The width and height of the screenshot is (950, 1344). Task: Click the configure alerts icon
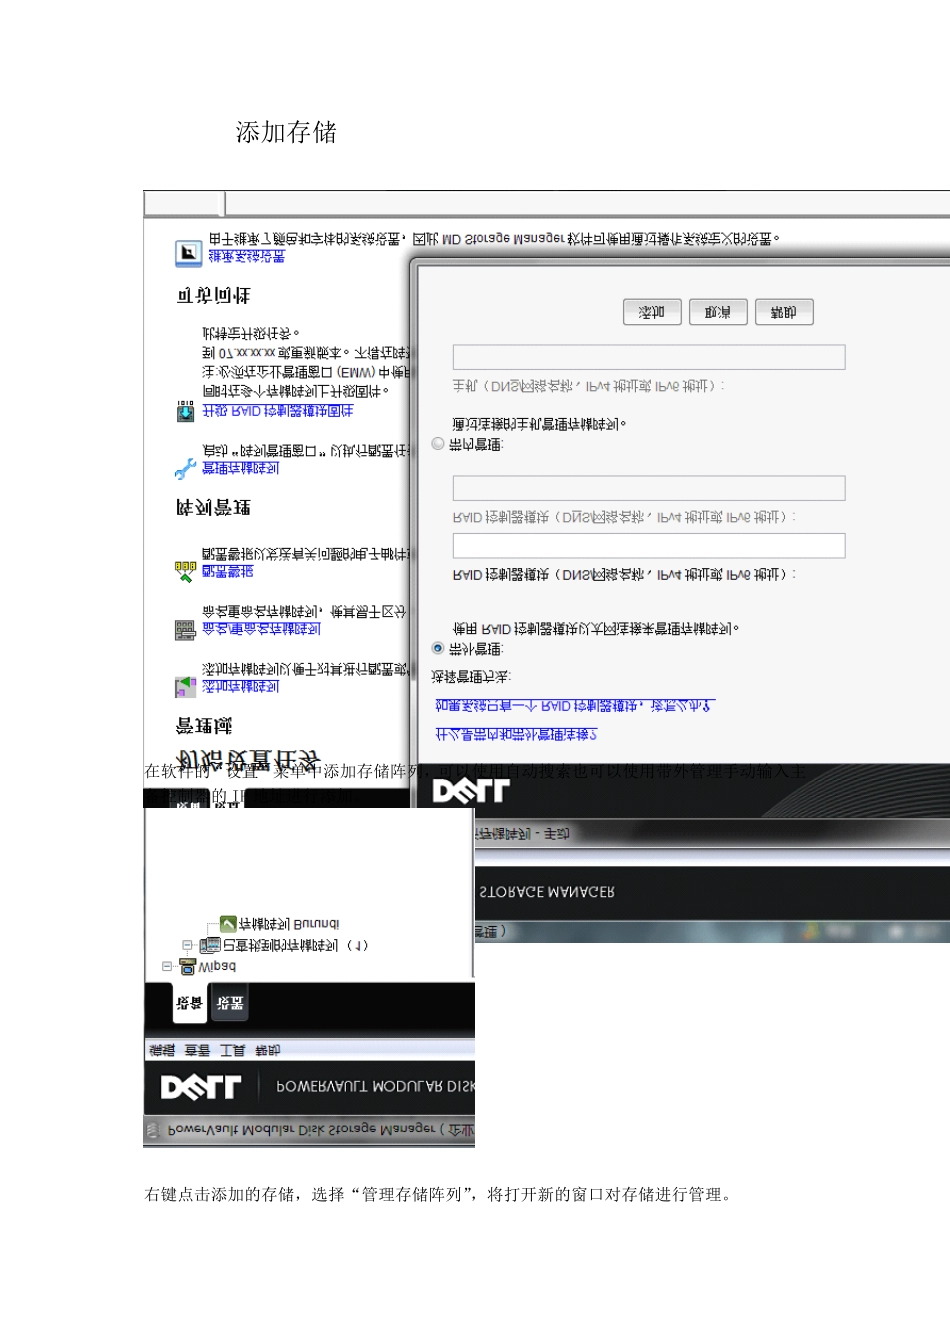pos(186,571)
